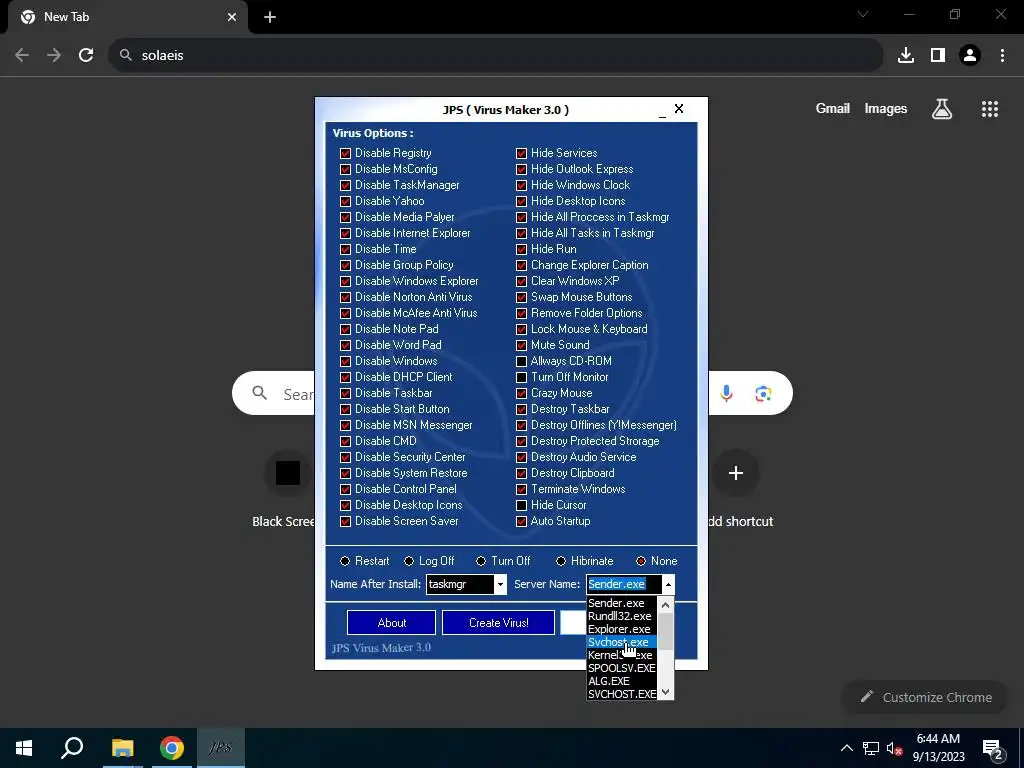Click the Add shortcut plus icon
The width and height of the screenshot is (1024, 768).
[736, 473]
